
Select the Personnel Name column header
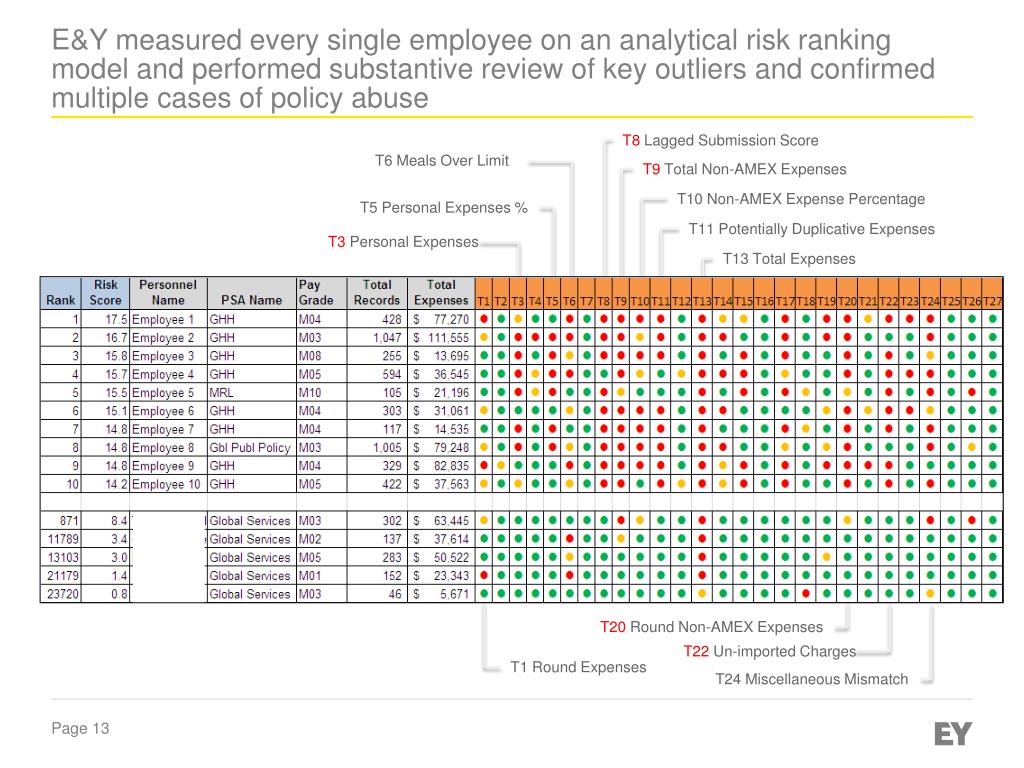(168, 293)
